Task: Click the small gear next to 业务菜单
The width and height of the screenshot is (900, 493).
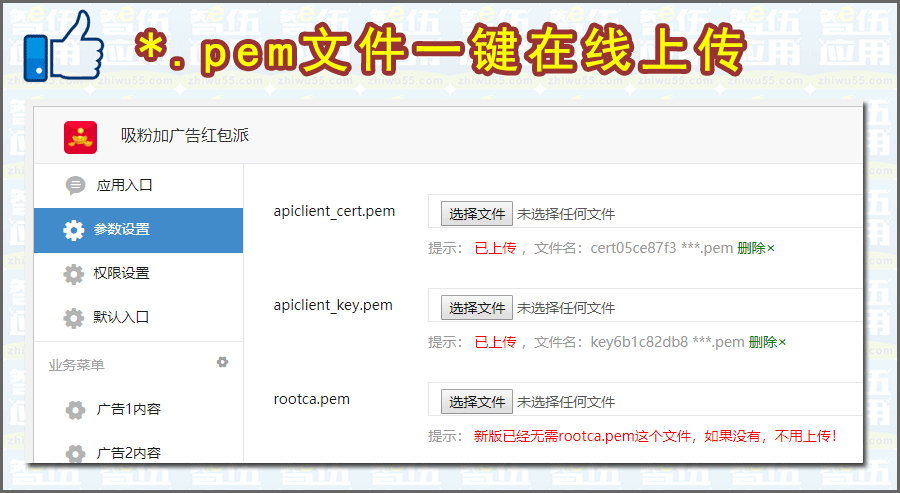Action: [x=223, y=362]
